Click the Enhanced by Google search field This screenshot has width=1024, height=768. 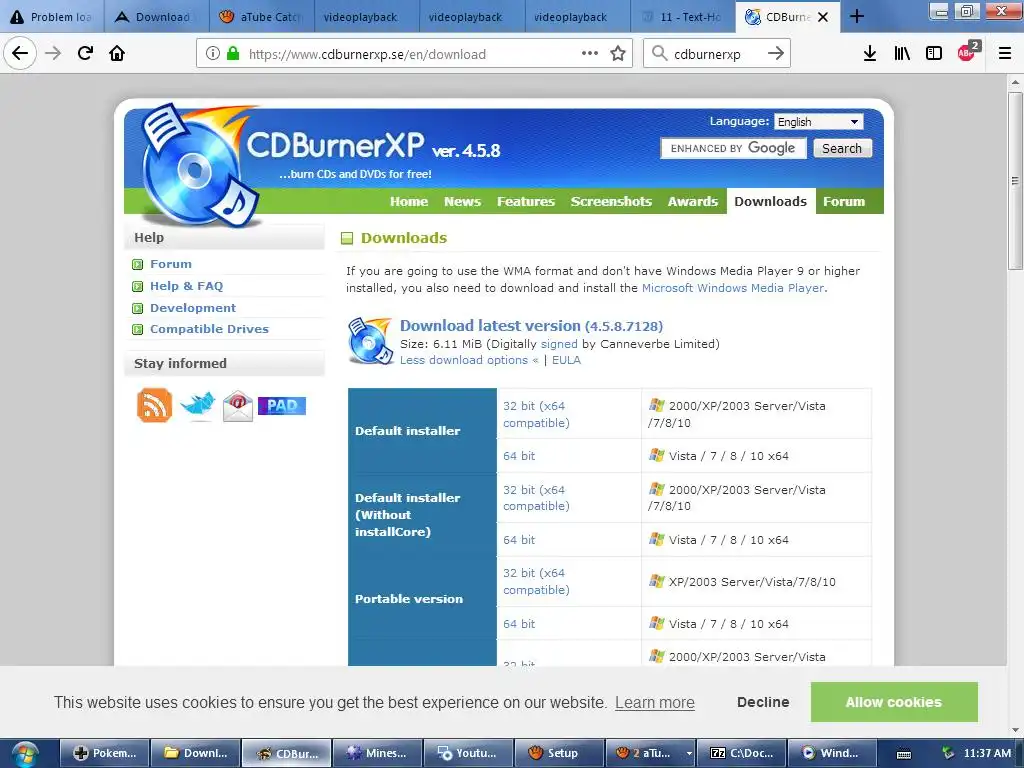tap(733, 148)
